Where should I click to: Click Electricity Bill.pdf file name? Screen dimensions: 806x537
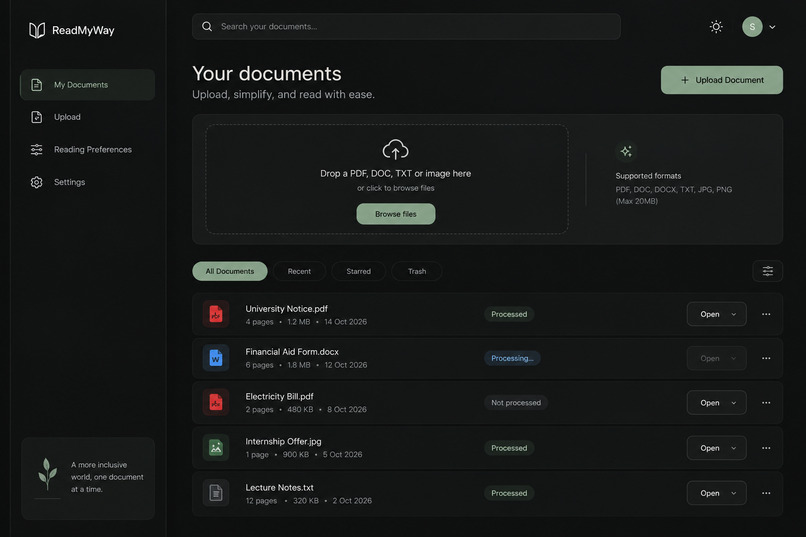tap(279, 397)
